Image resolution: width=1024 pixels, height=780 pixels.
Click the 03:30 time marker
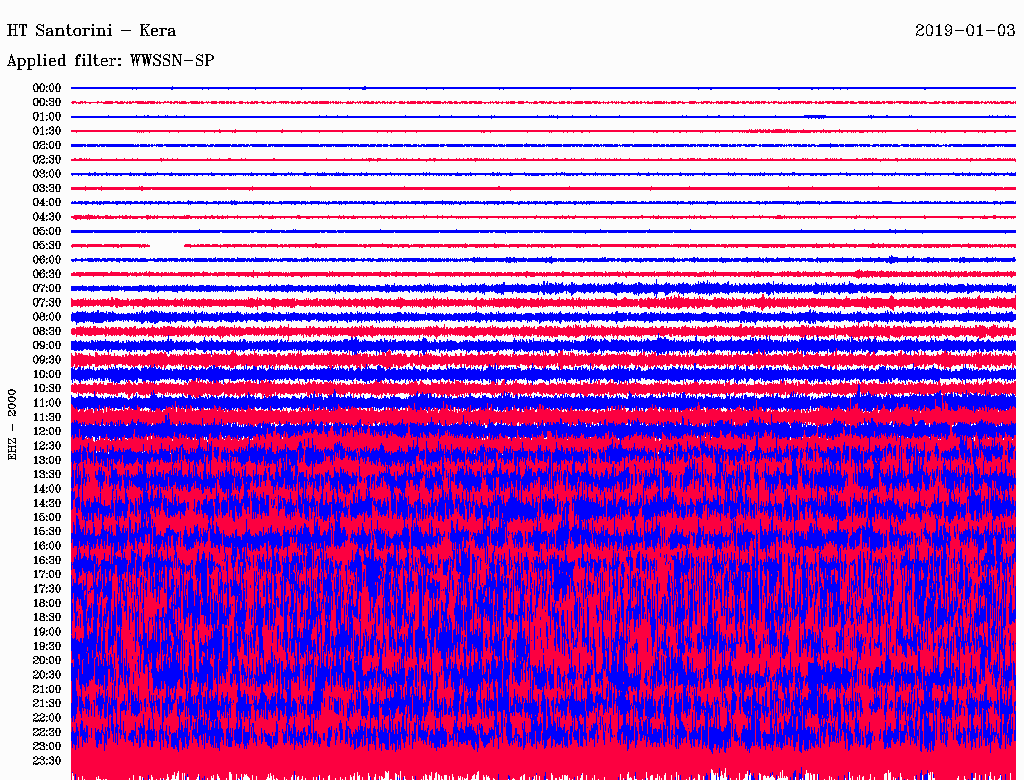tap(47, 188)
